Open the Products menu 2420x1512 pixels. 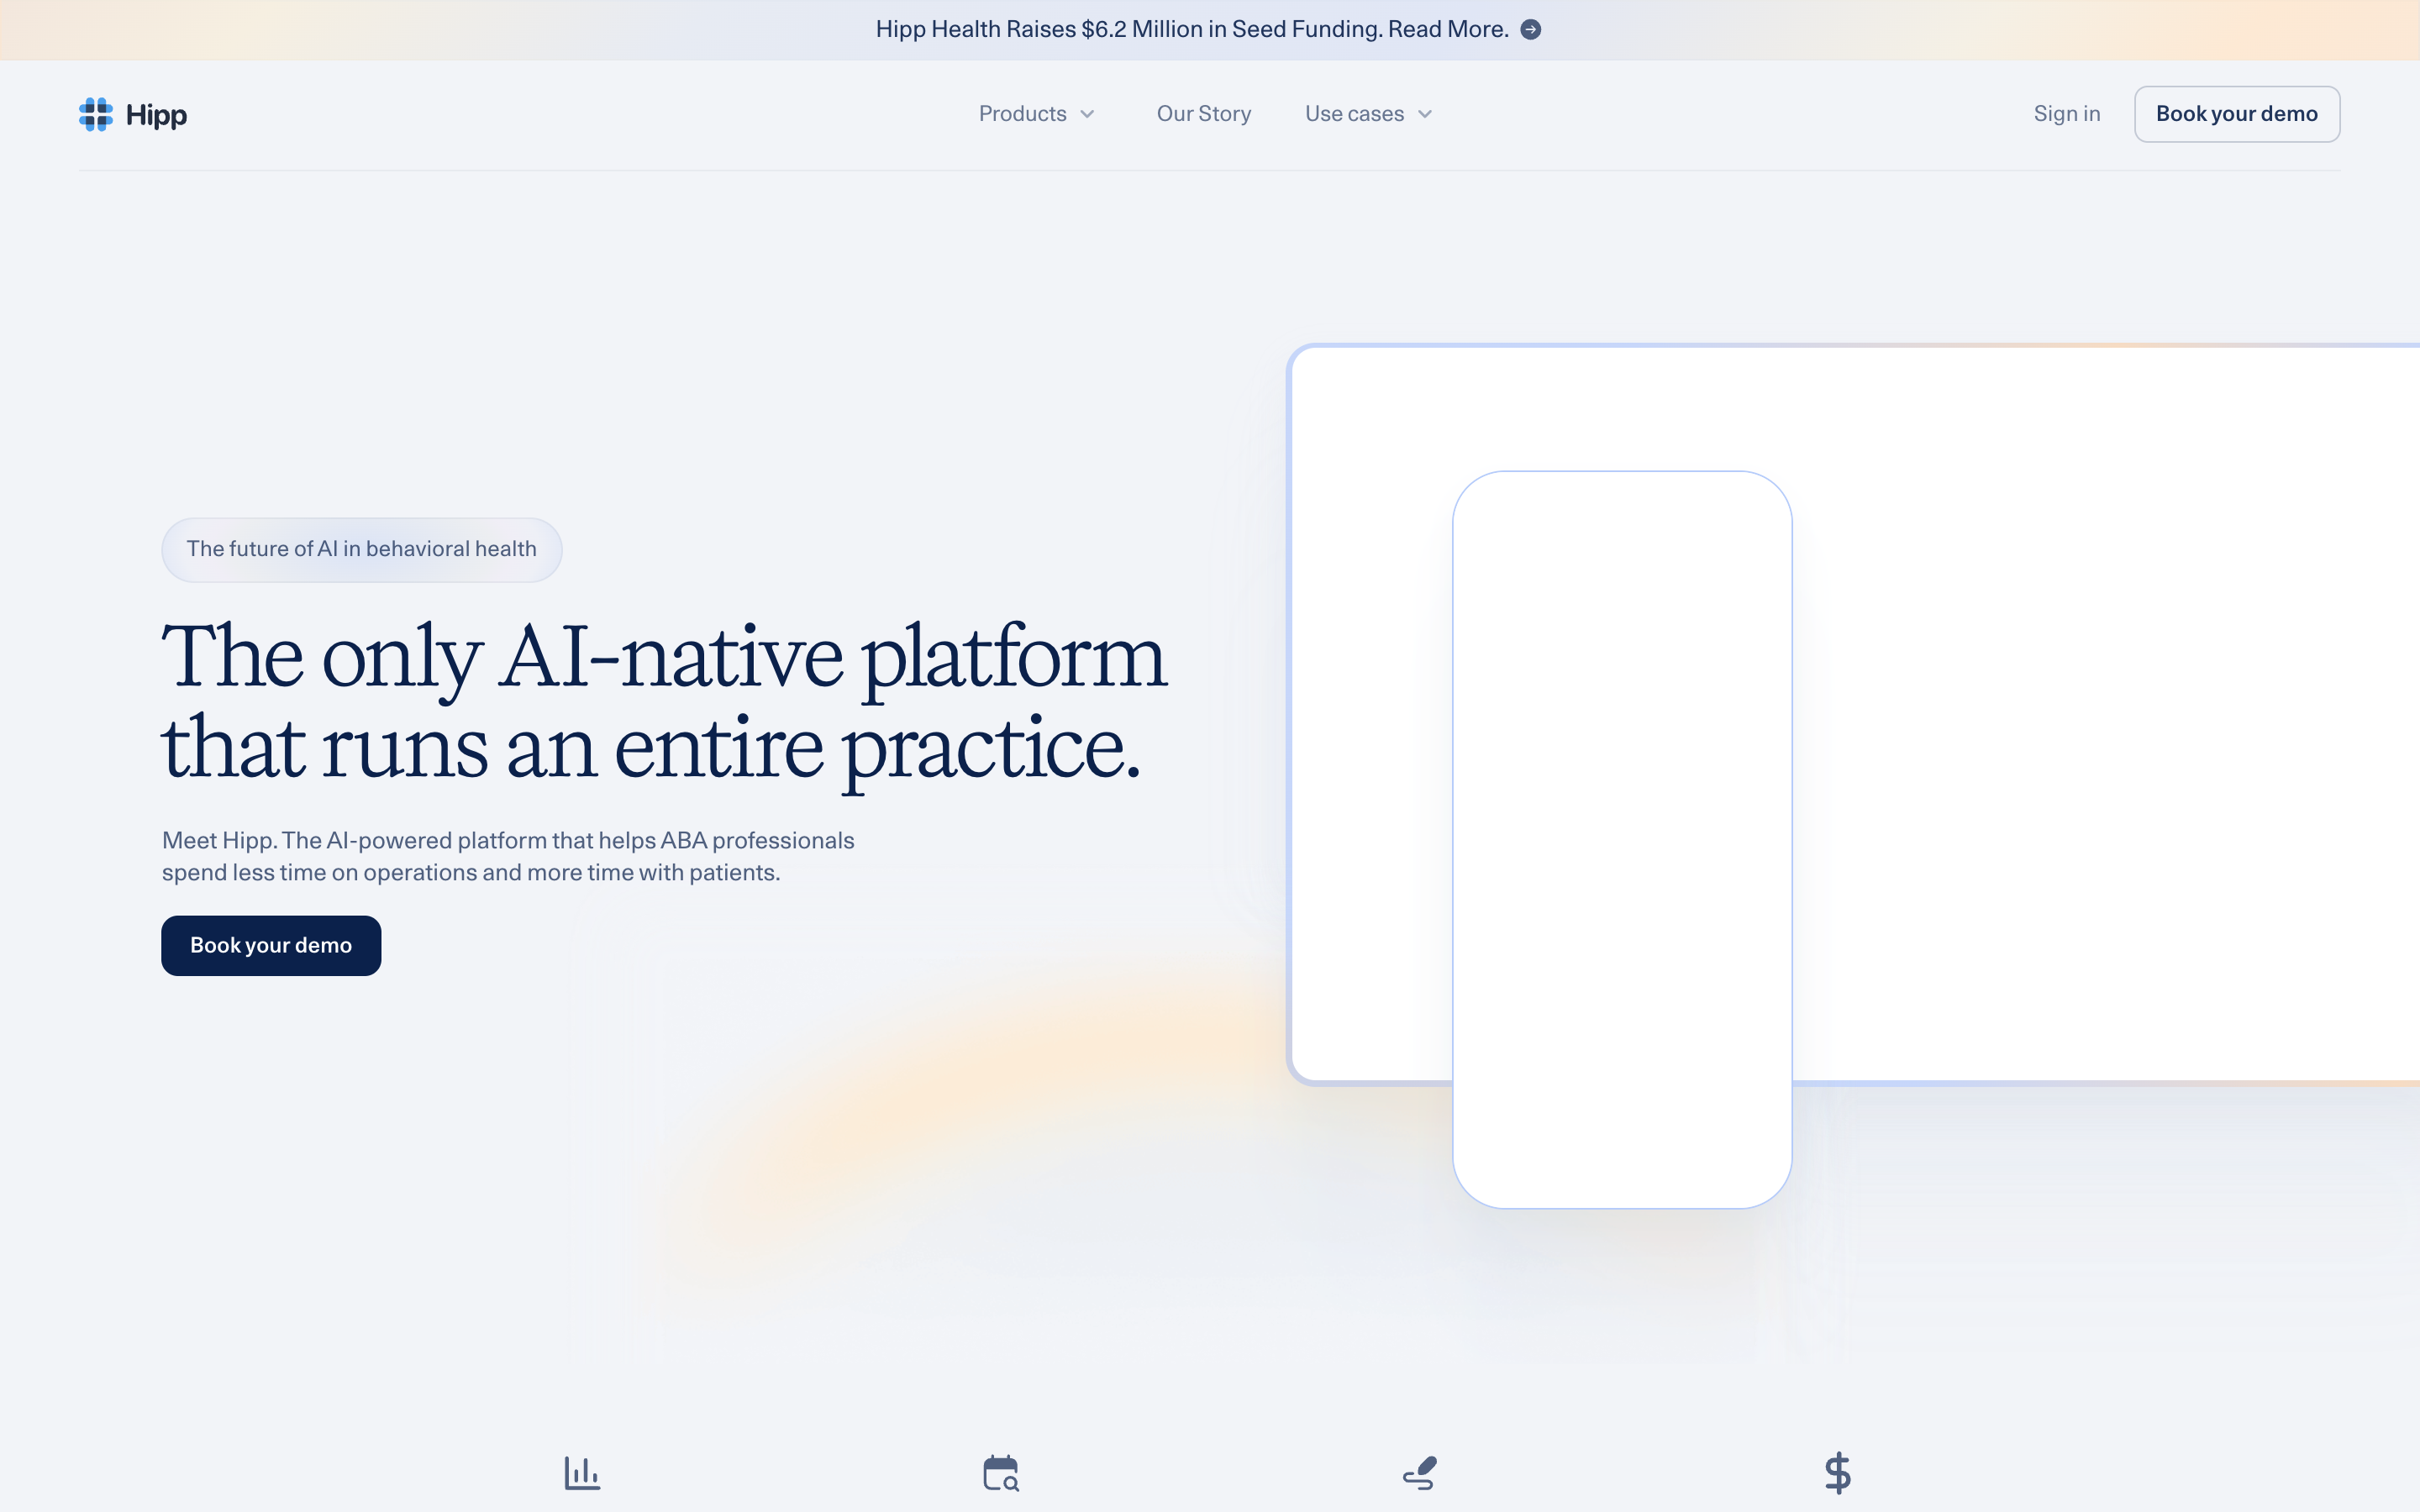coord(1037,114)
